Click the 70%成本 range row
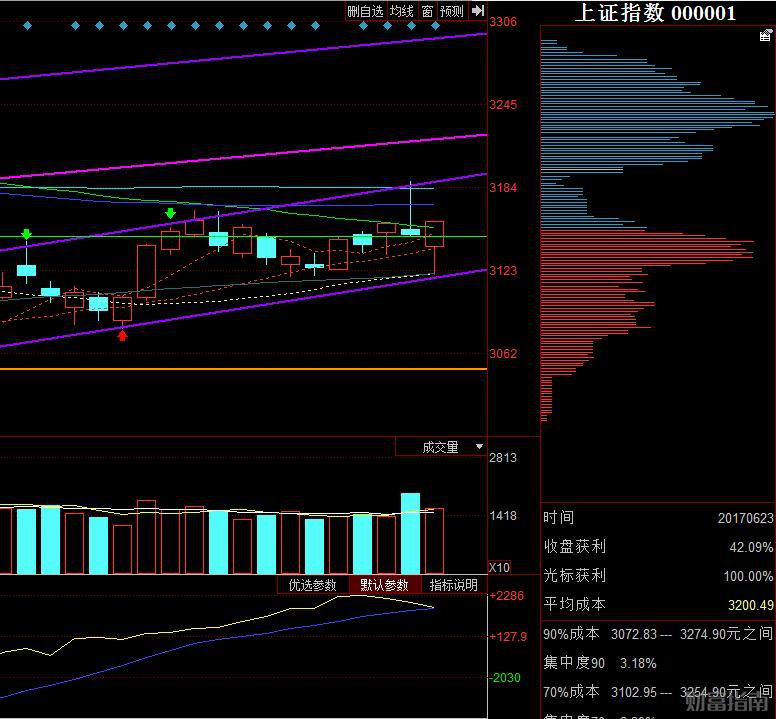This screenshot has width=776, height=719. (x=658, y=691)
